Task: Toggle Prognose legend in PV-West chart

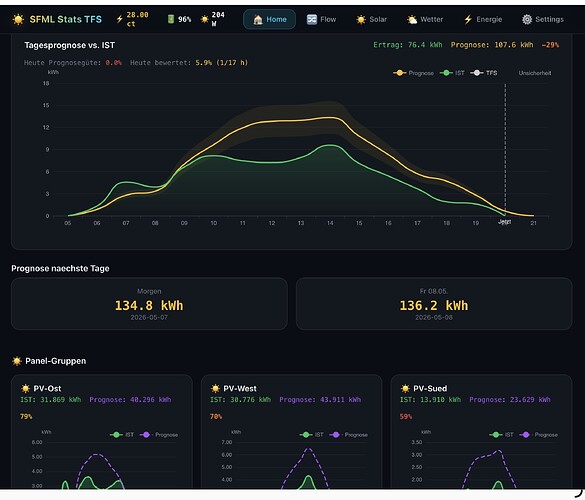Action: (348, 435)
